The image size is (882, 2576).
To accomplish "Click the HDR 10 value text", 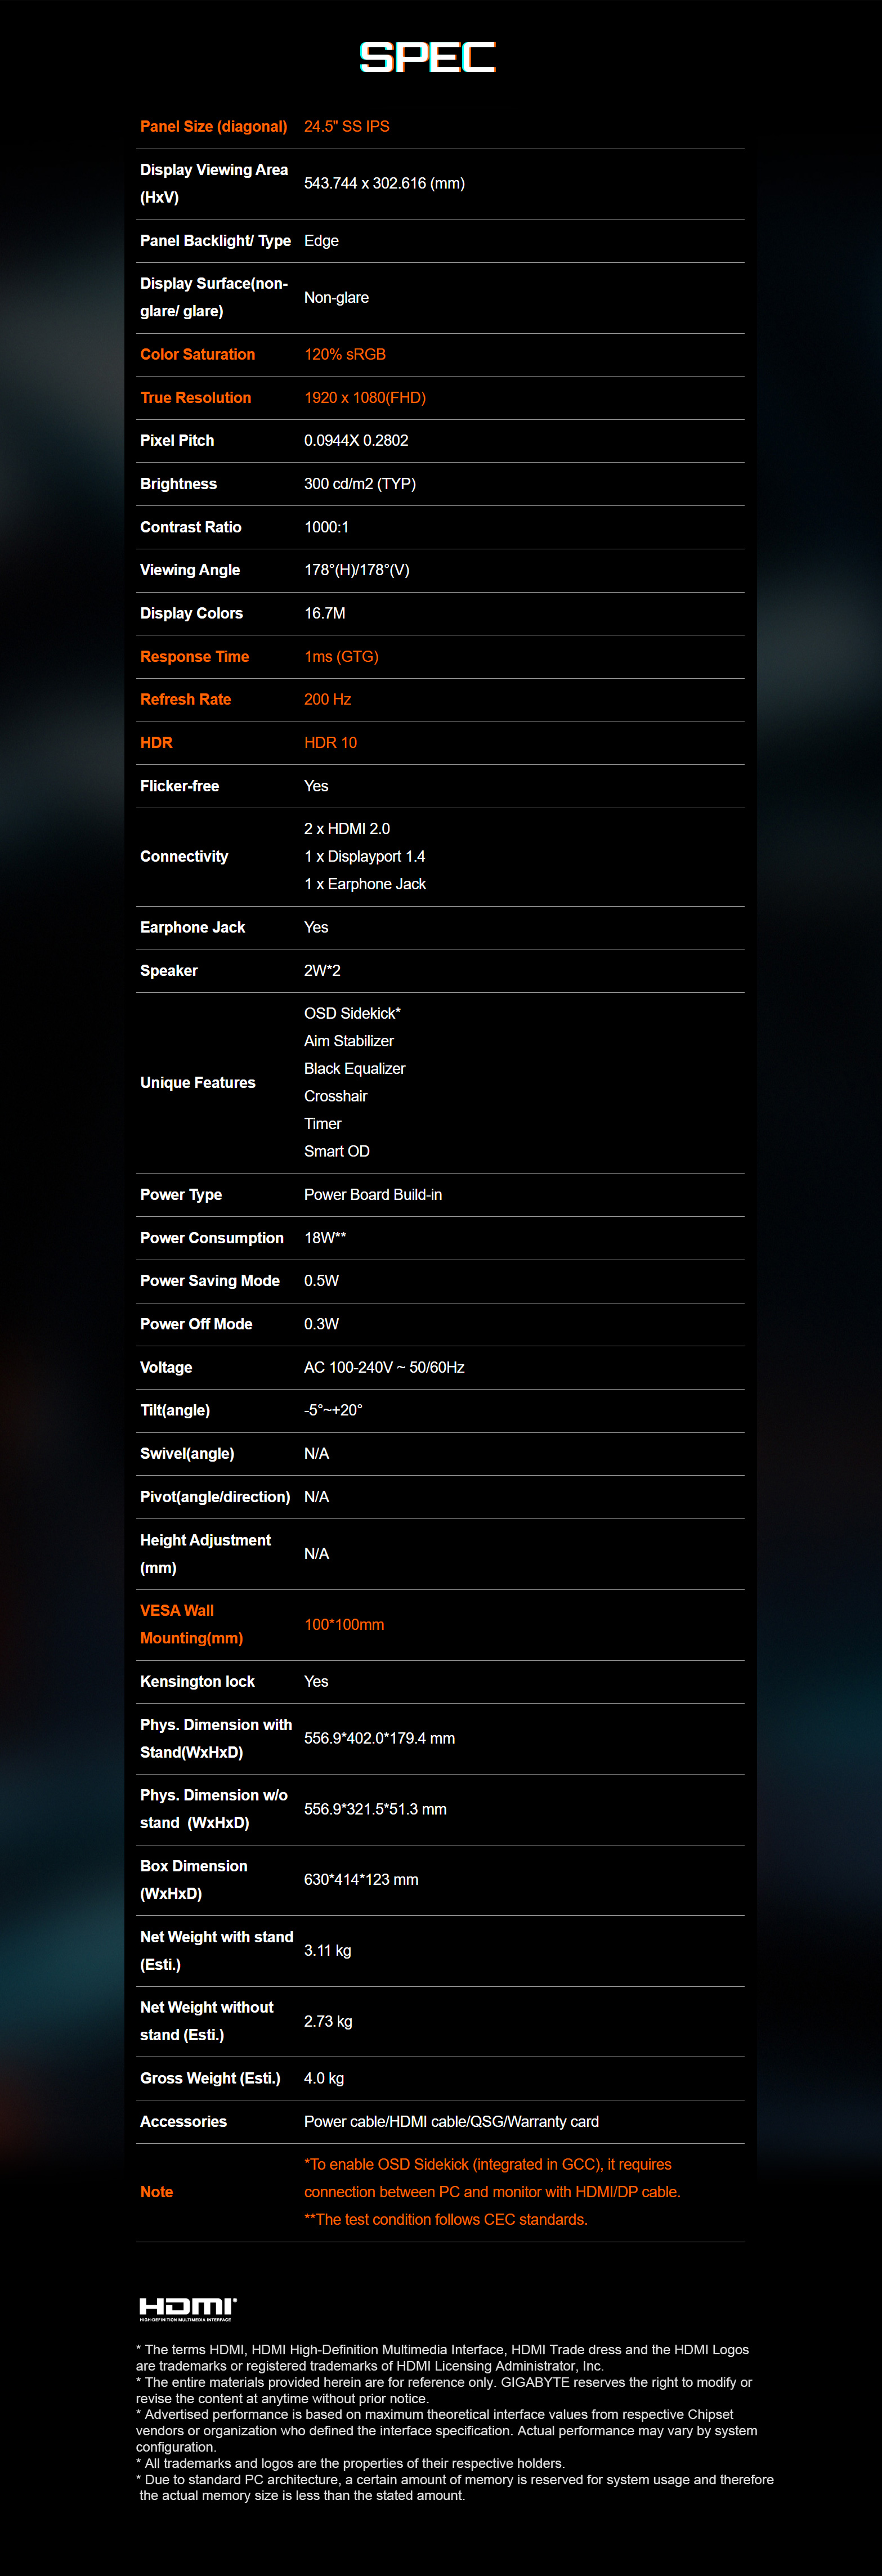I will (x=330, y=743).
